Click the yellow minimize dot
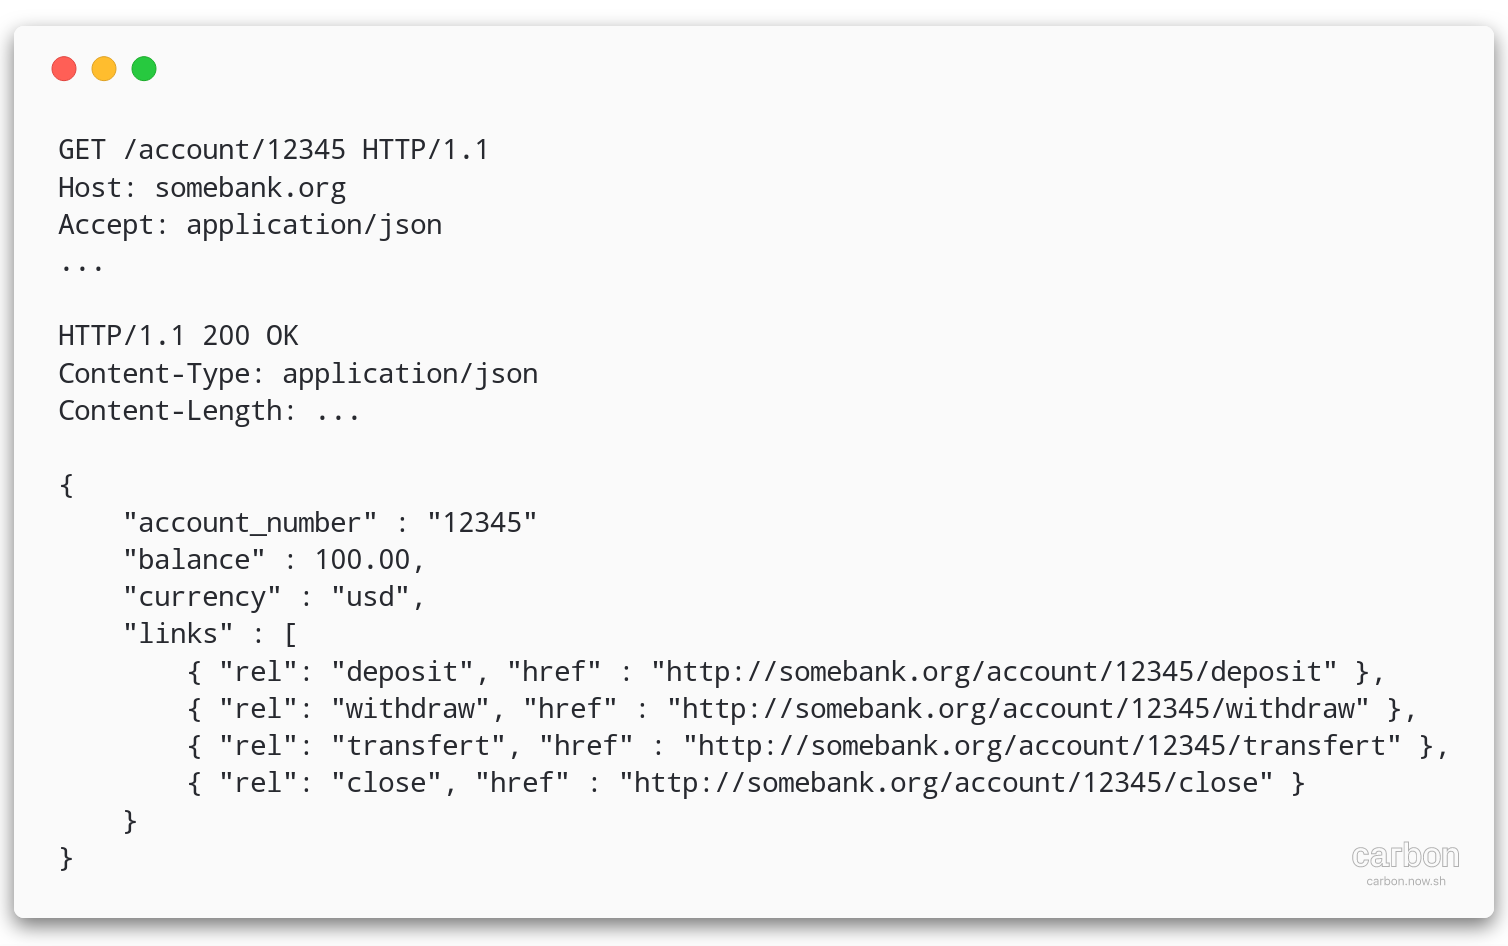Image resolution: width=1508 pixels, height=946 pixels. pos(104,69)
